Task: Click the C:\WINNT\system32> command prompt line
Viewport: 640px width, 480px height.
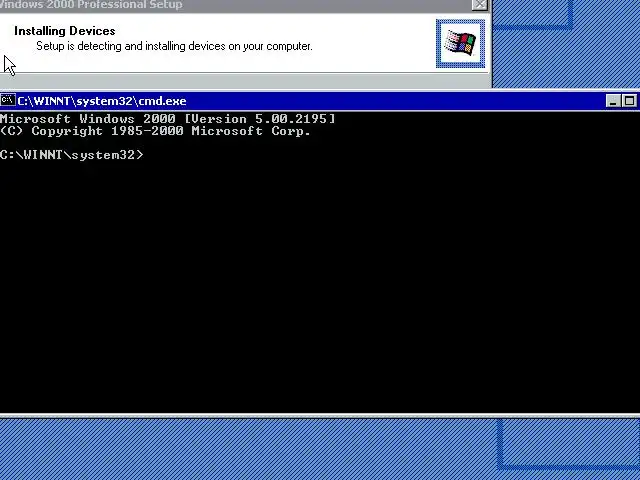Action: click(x=72, y=155)
